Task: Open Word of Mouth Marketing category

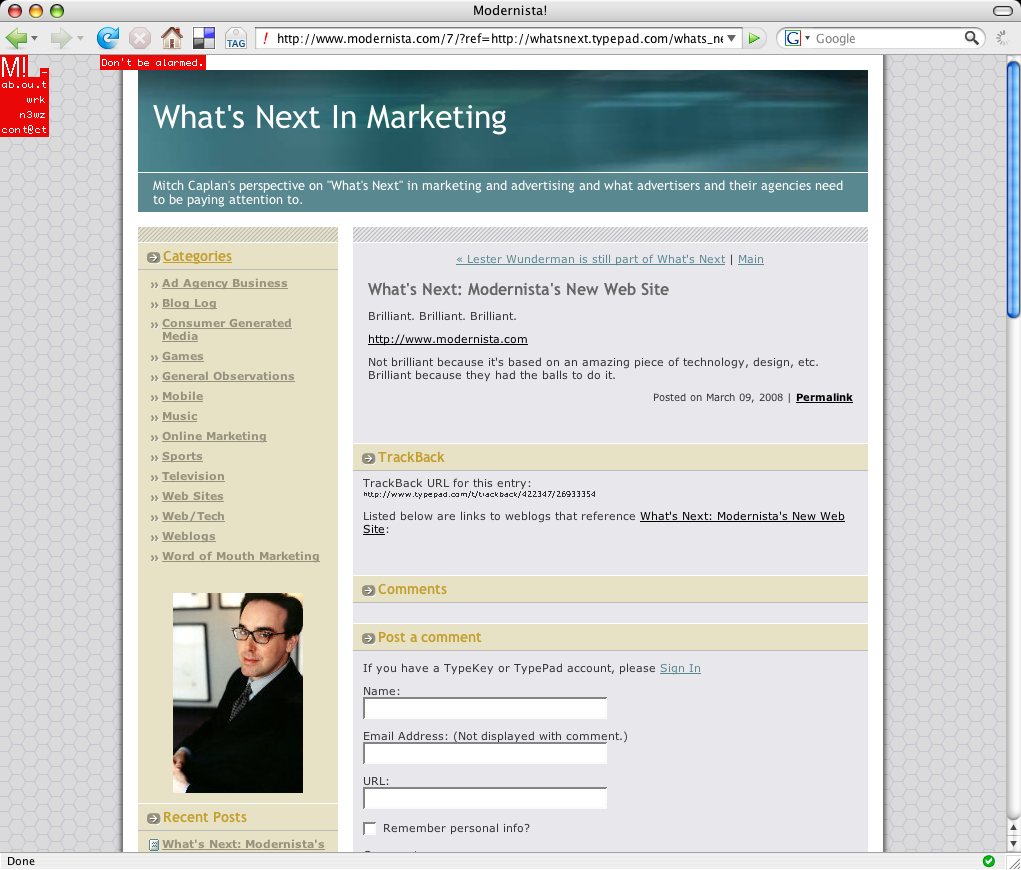Action: [241, 557]
